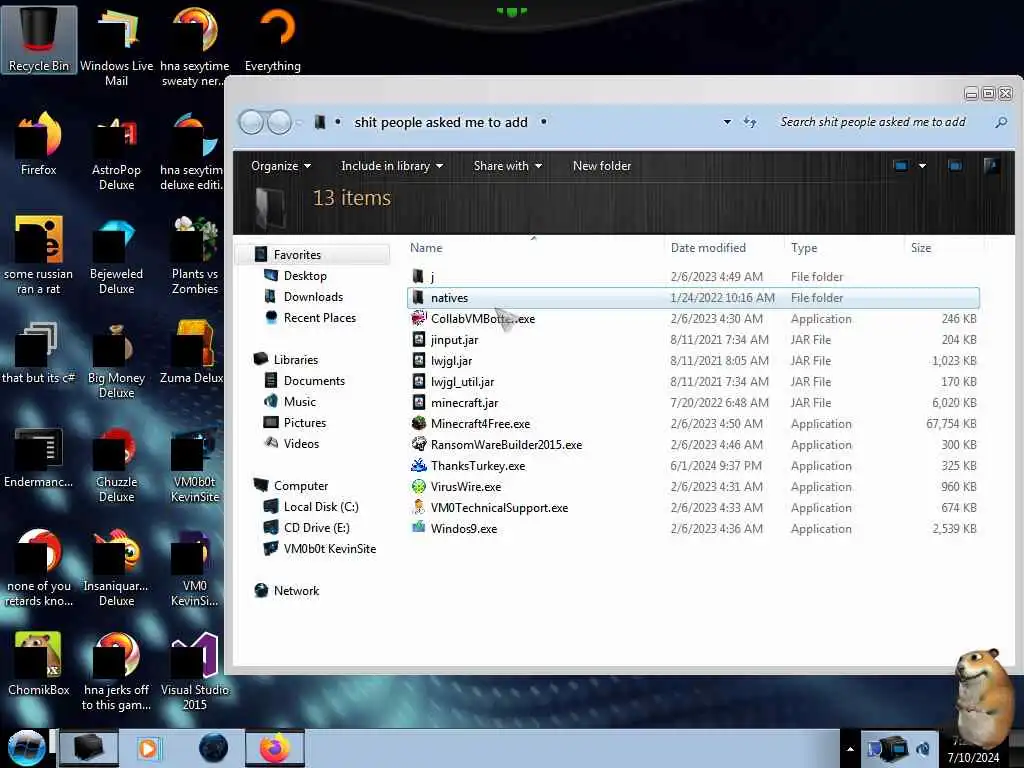Screen dimensions: 1024x768
Task: Open the Recycle Bin desktop icon
Action: [x=39, y=39]
